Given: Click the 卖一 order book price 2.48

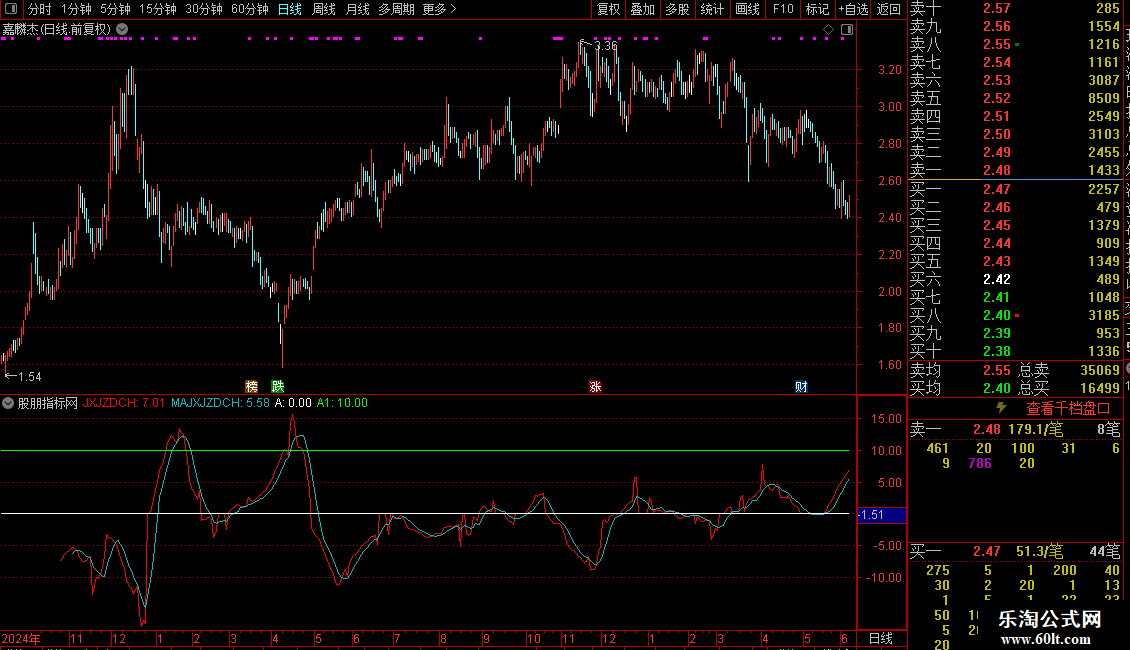Looking at the screenshot, I should click(997, 171).
